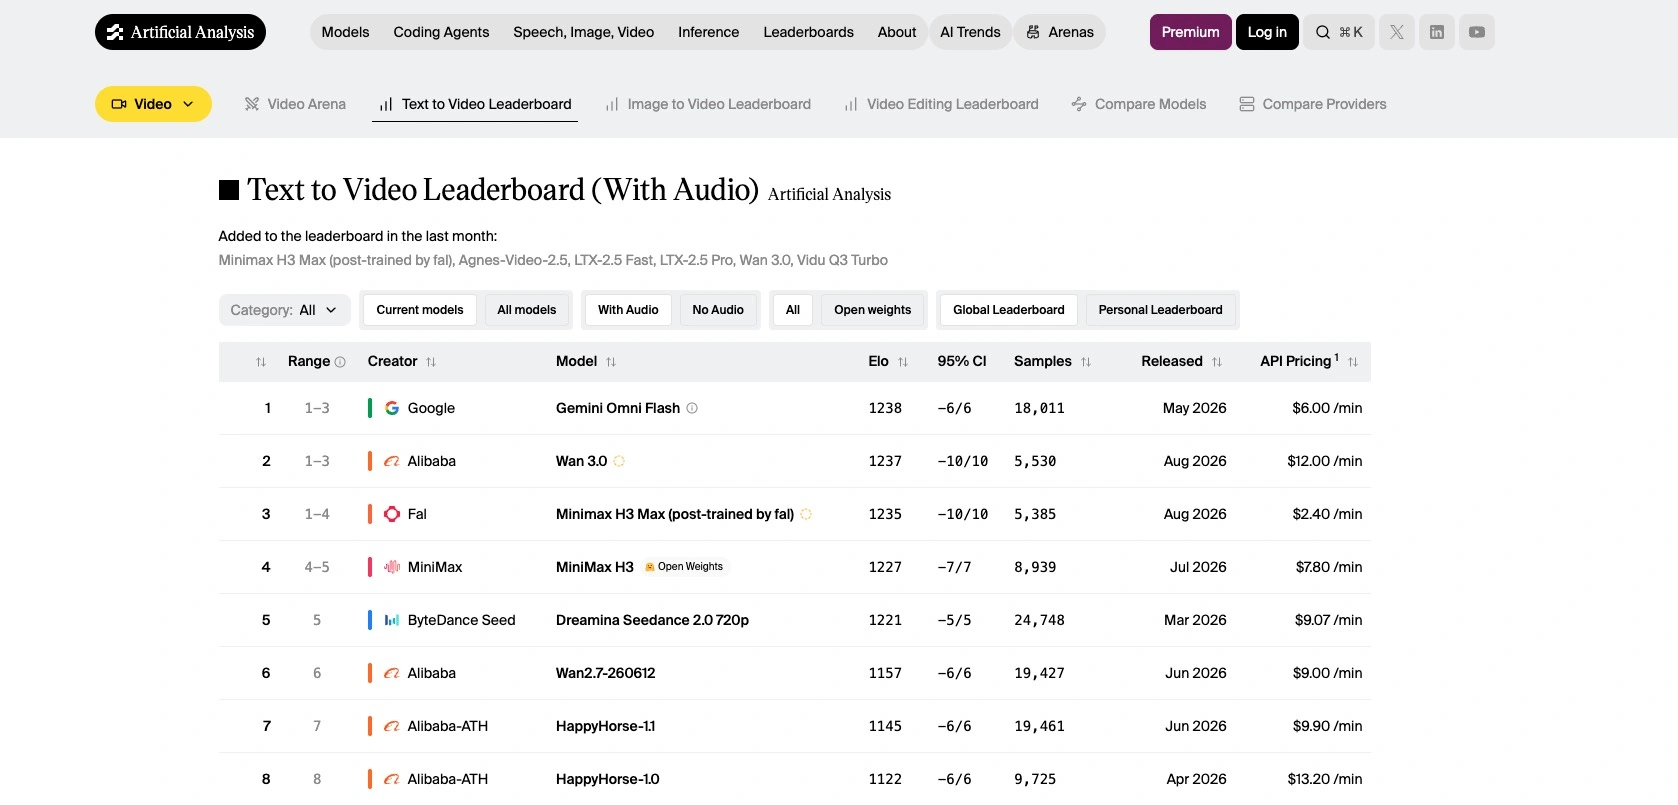This screenshot has width=1678, height=805.
Task: Select the All models filter
Action: click(x=527, y=310)
